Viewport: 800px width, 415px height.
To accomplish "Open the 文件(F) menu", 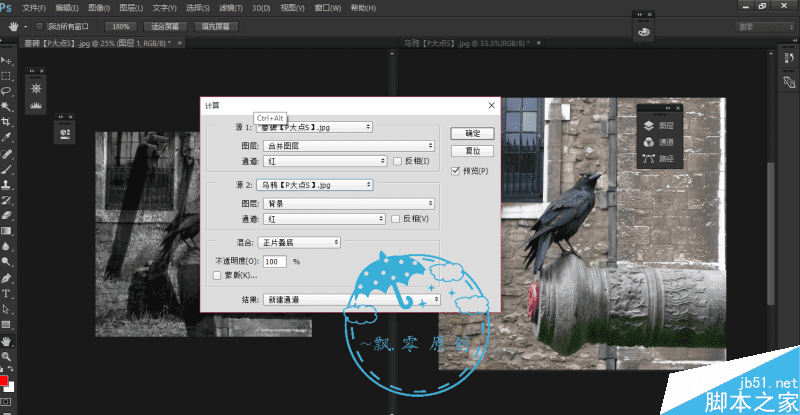I will point(34,8).
